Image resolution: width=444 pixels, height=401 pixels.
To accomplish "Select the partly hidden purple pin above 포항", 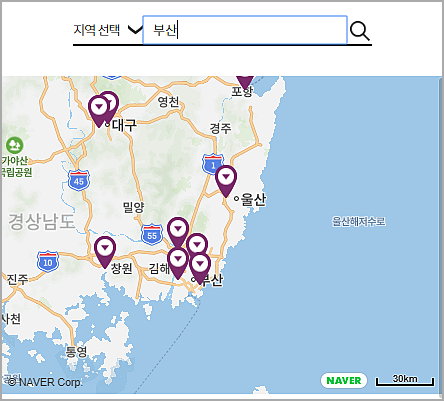I will [245, 82].
